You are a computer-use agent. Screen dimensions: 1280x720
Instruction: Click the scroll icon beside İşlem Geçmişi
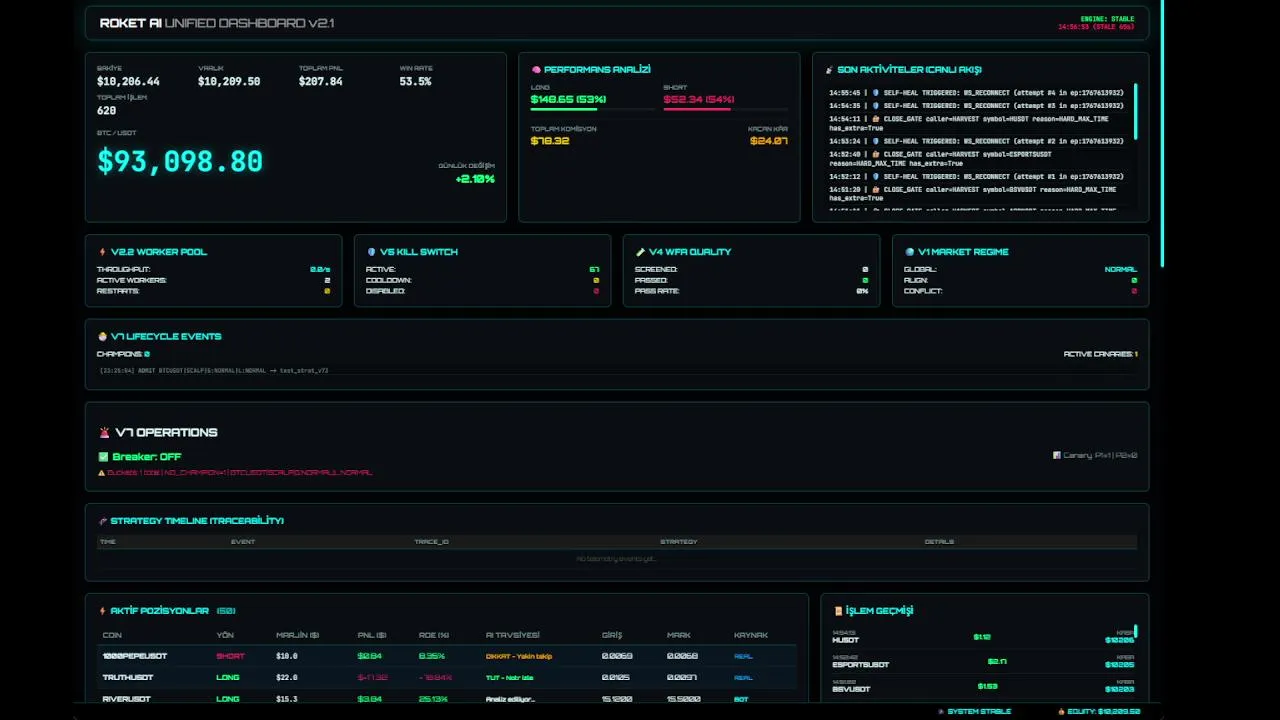[838, 611]
